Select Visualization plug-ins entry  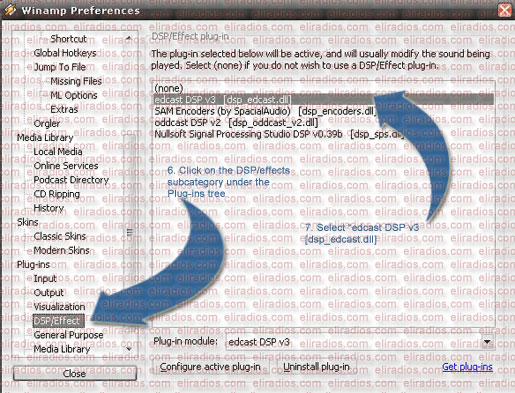(x=59, y=307)
